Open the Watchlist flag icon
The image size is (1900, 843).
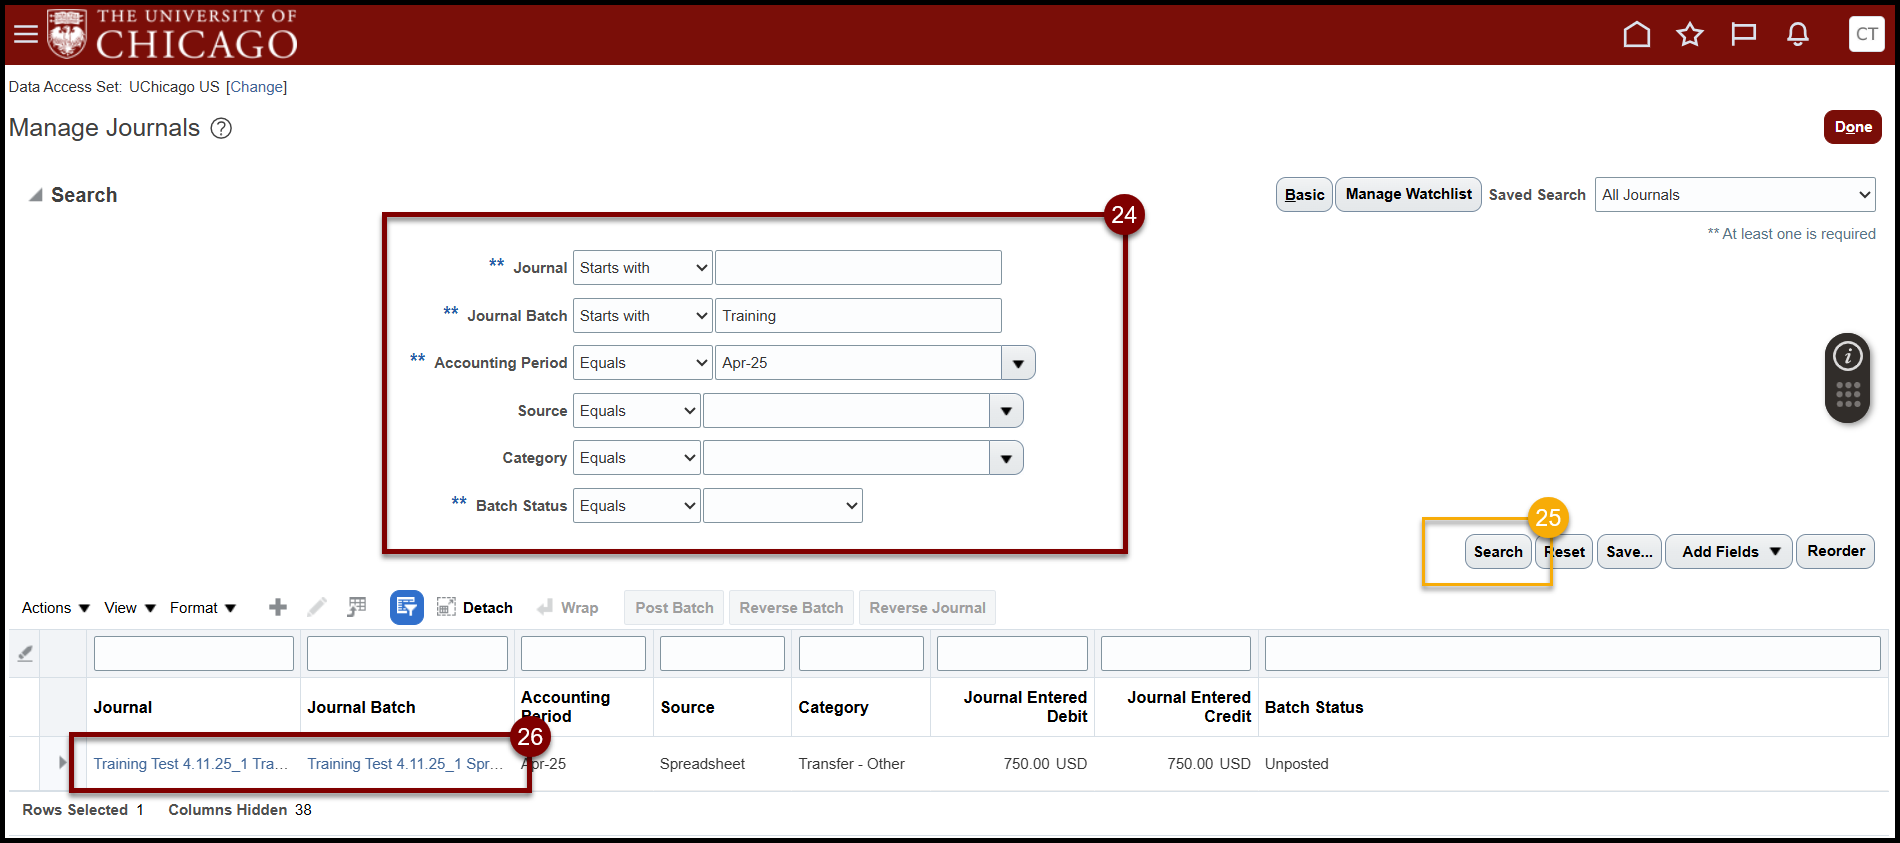(x=1743, y=35)
